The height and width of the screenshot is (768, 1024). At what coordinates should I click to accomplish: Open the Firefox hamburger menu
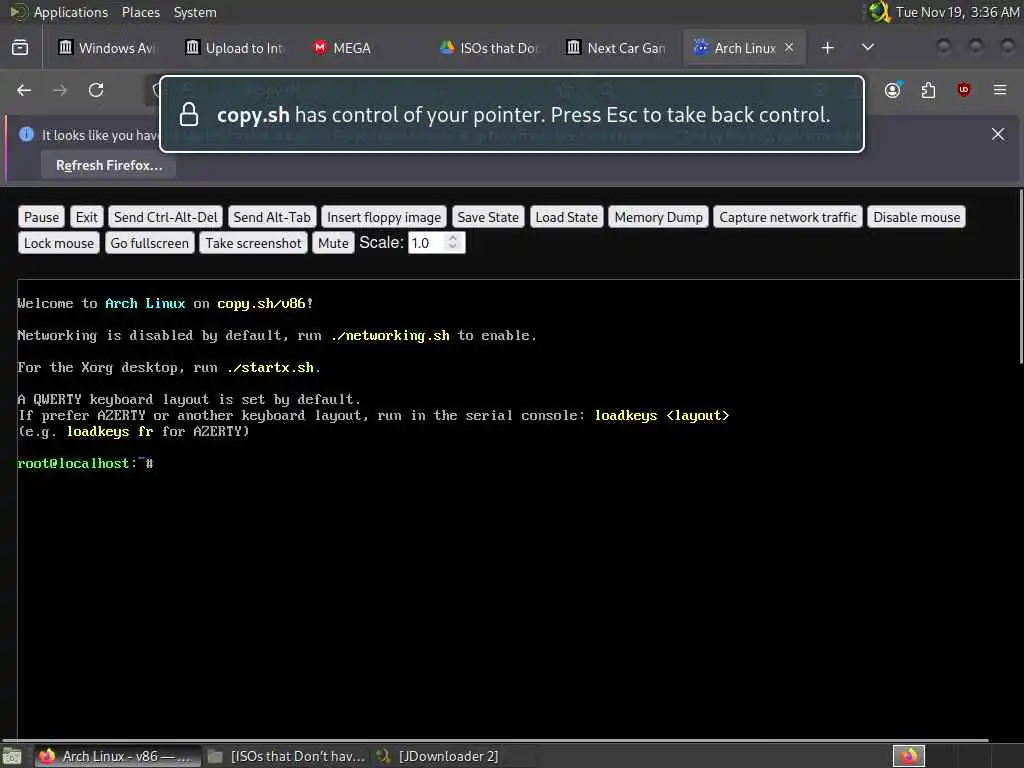pyautogui.click(x=1000, y=89)
